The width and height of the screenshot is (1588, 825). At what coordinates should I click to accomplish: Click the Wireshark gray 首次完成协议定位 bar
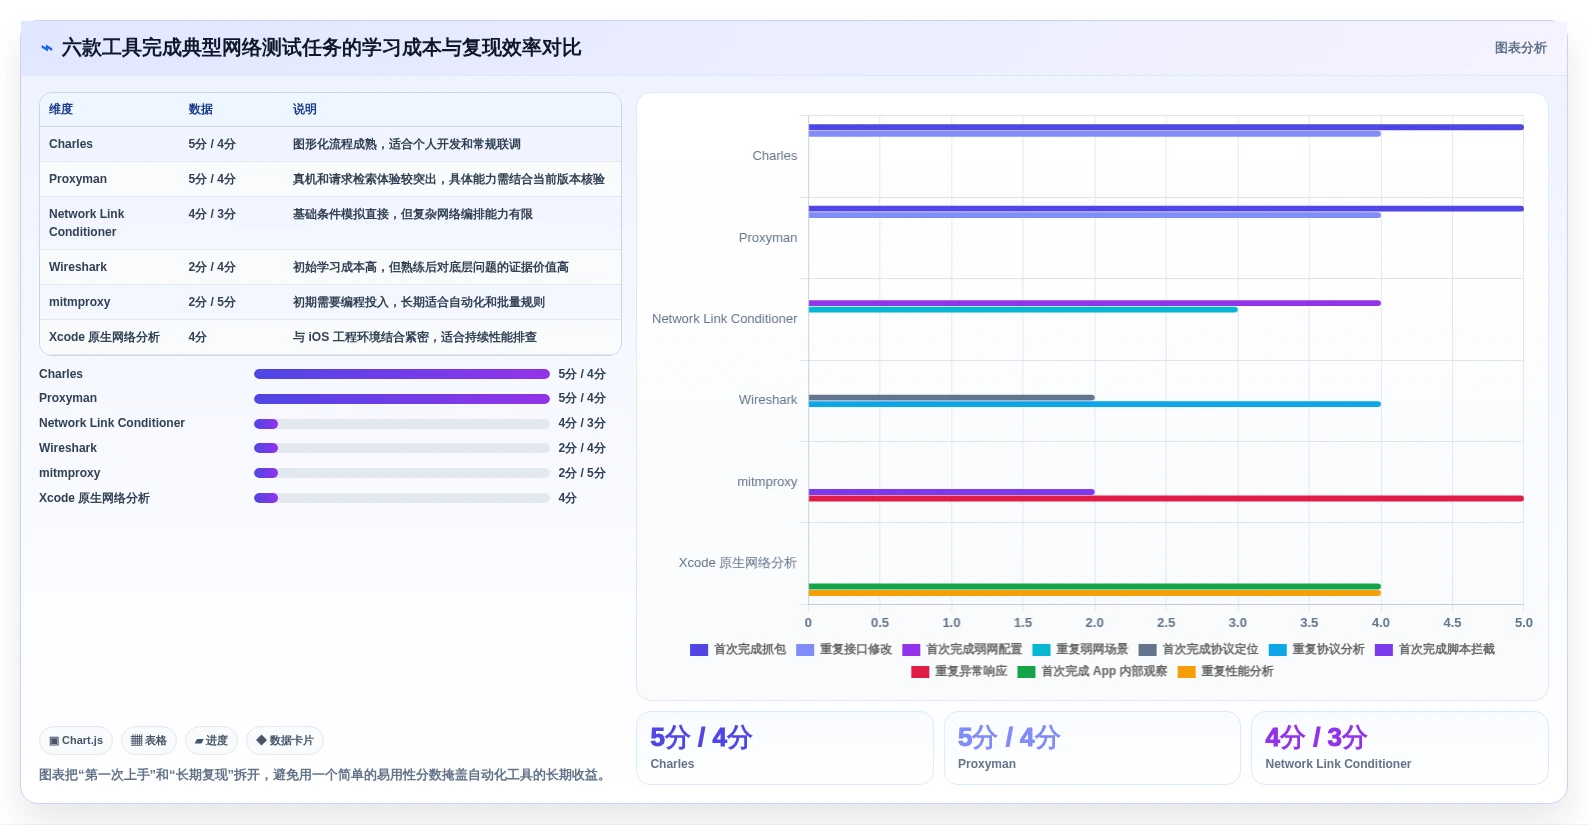(952, 397)
